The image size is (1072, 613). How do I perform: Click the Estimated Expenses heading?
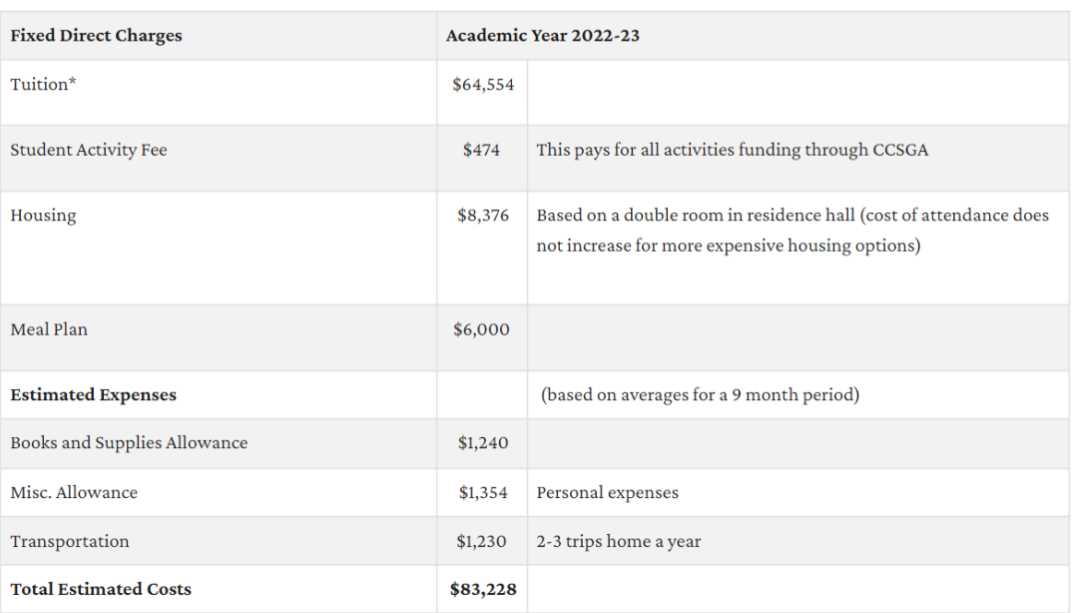(x=94, y=395)
